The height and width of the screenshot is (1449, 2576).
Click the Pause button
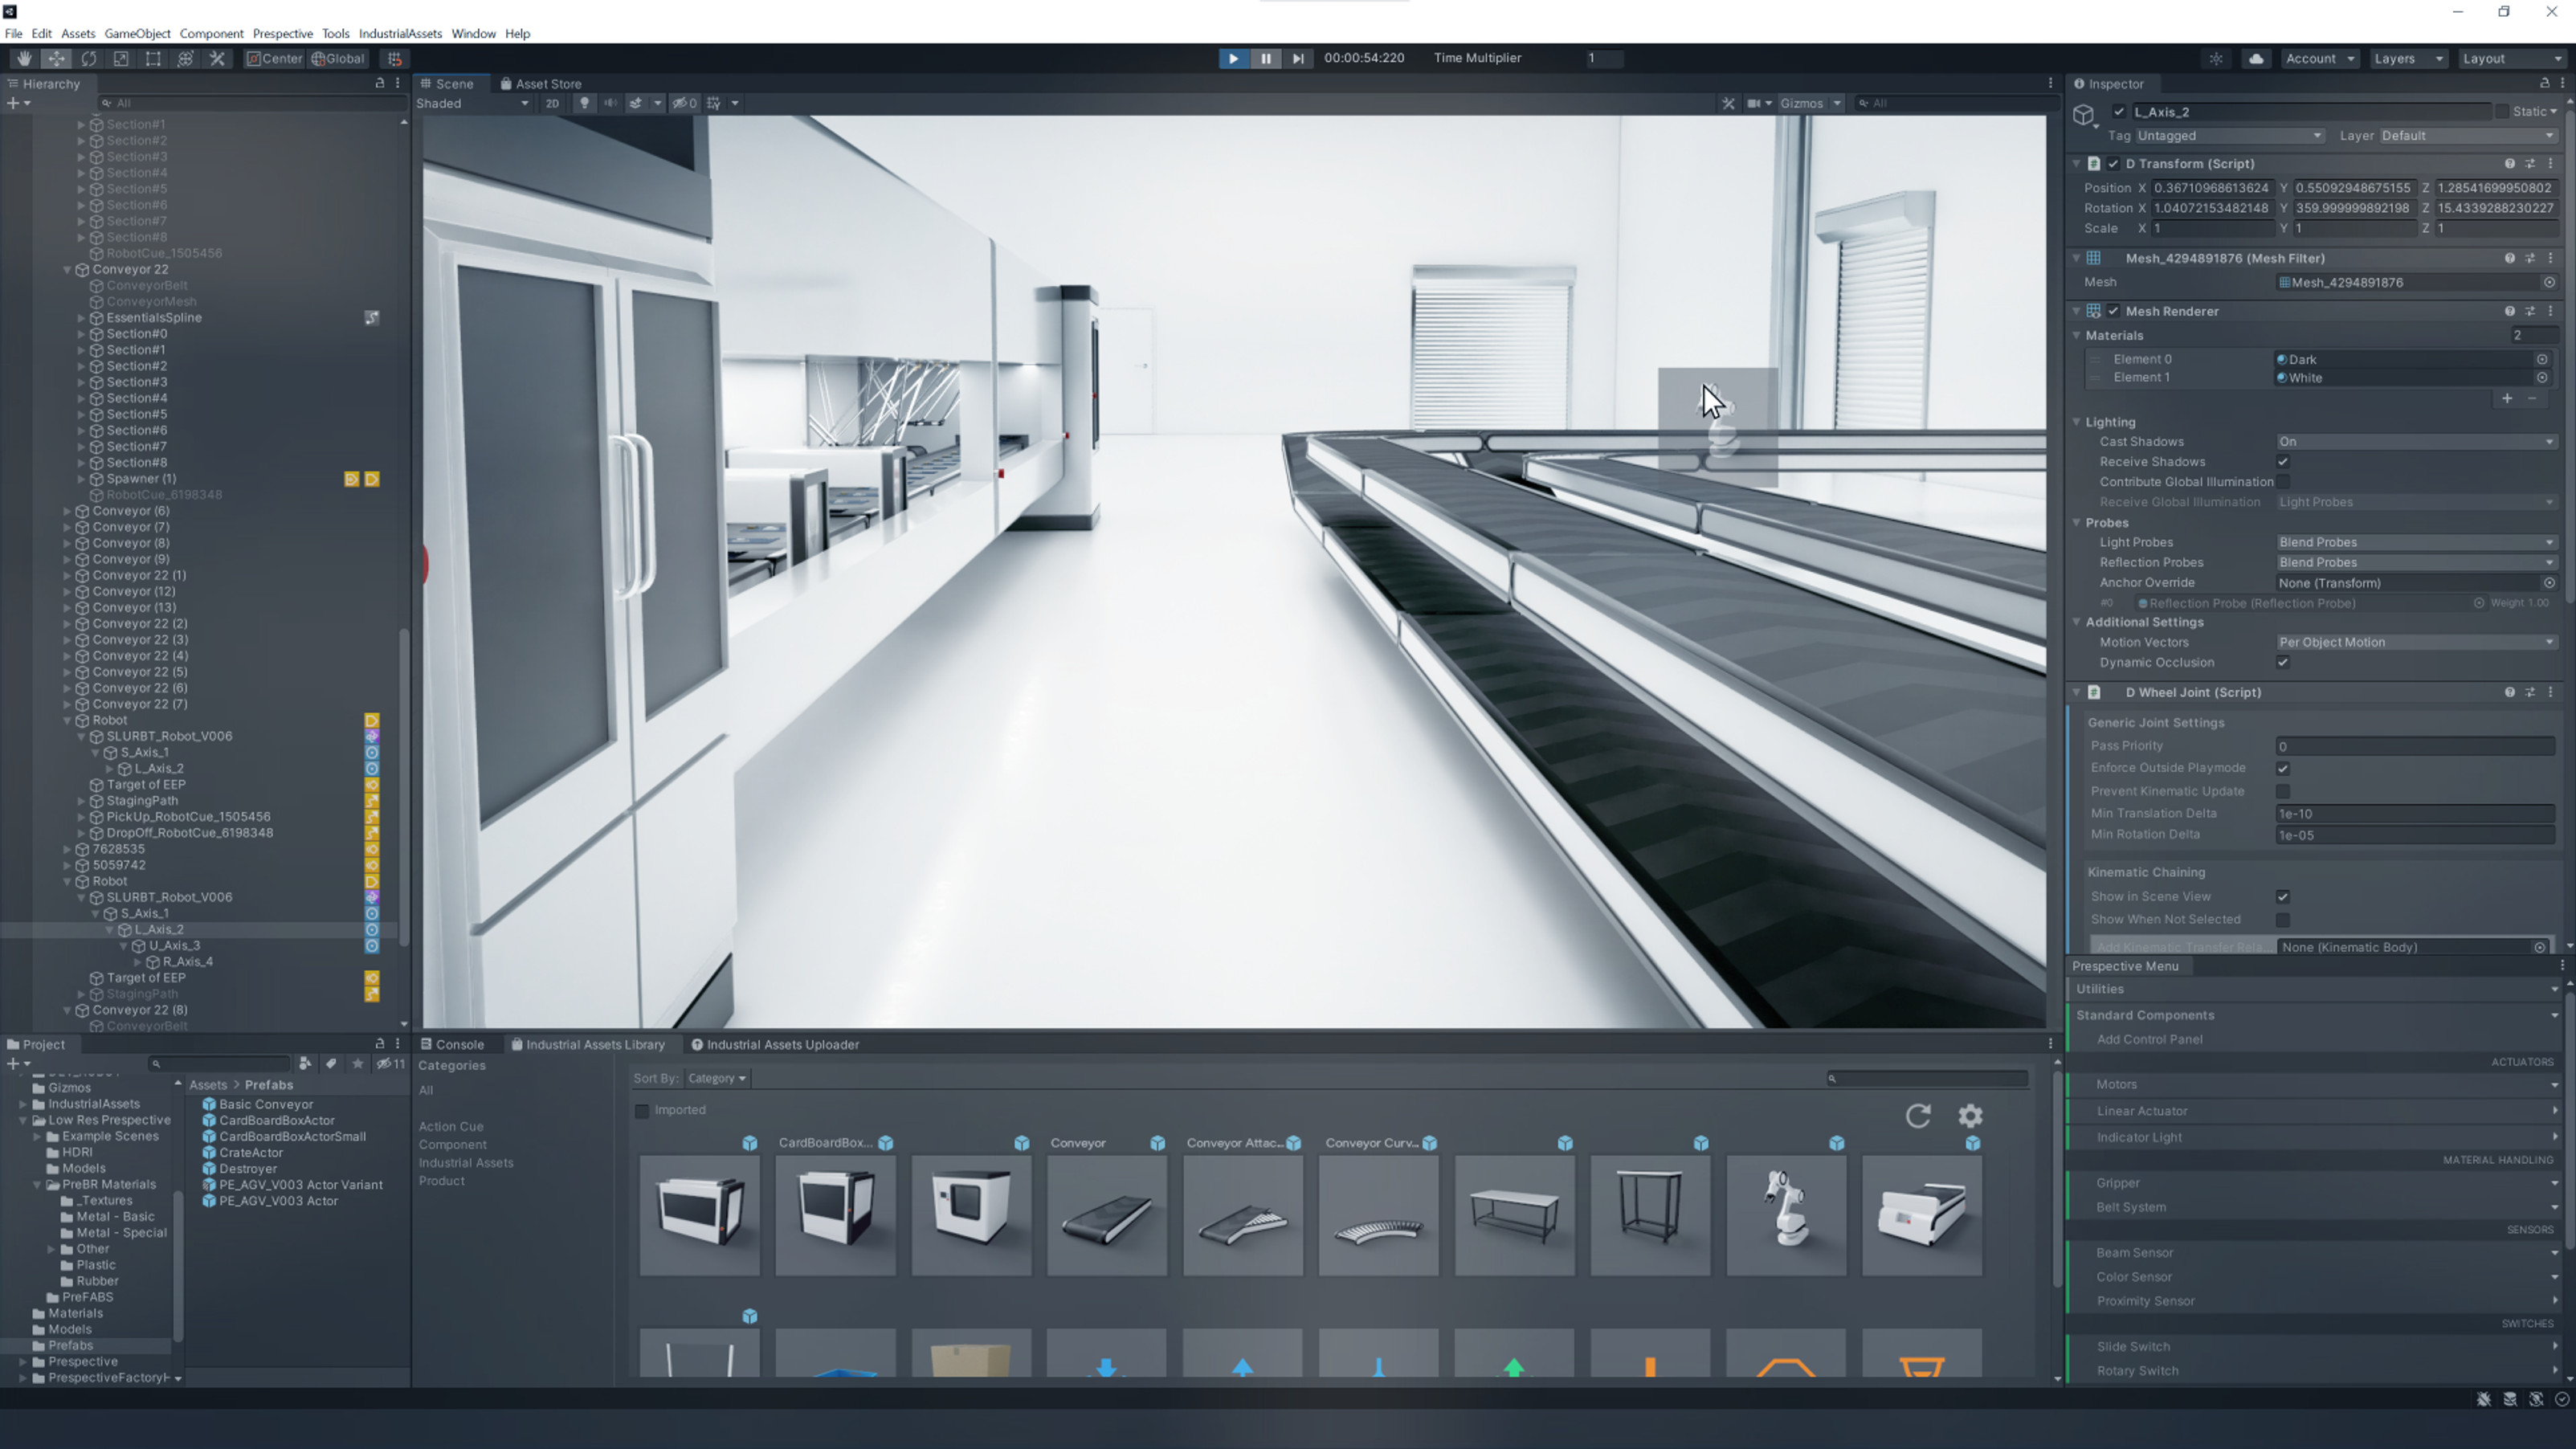[1265, 58]
